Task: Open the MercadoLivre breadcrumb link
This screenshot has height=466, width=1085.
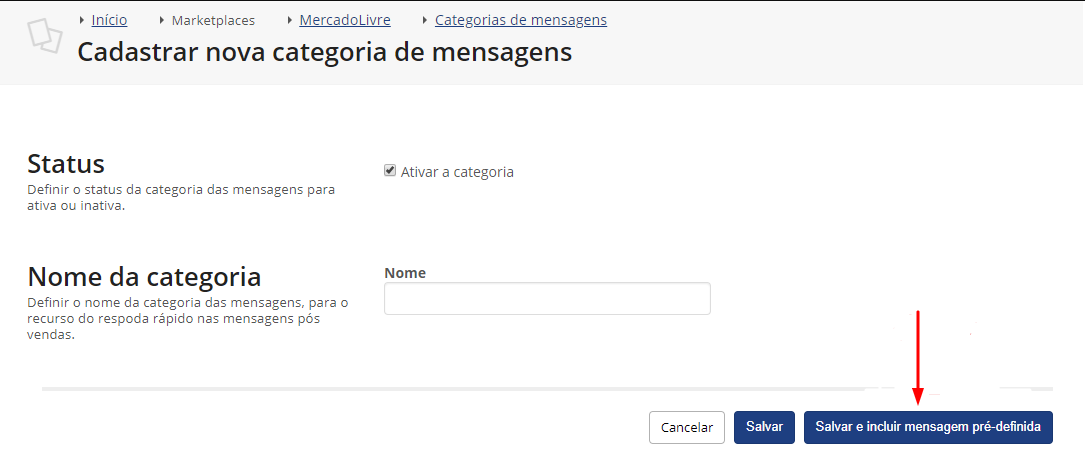Action: 345,21
